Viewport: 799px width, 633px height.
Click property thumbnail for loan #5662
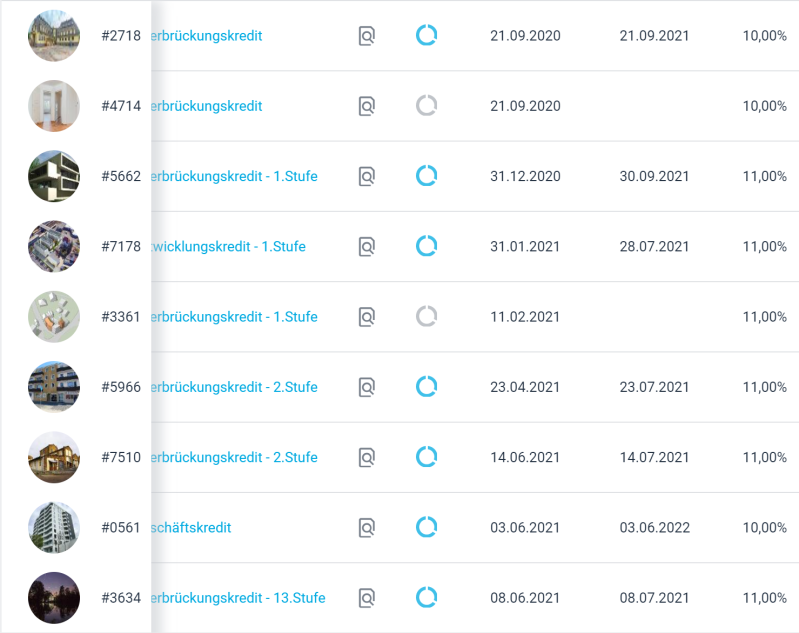tap(54, 176)
